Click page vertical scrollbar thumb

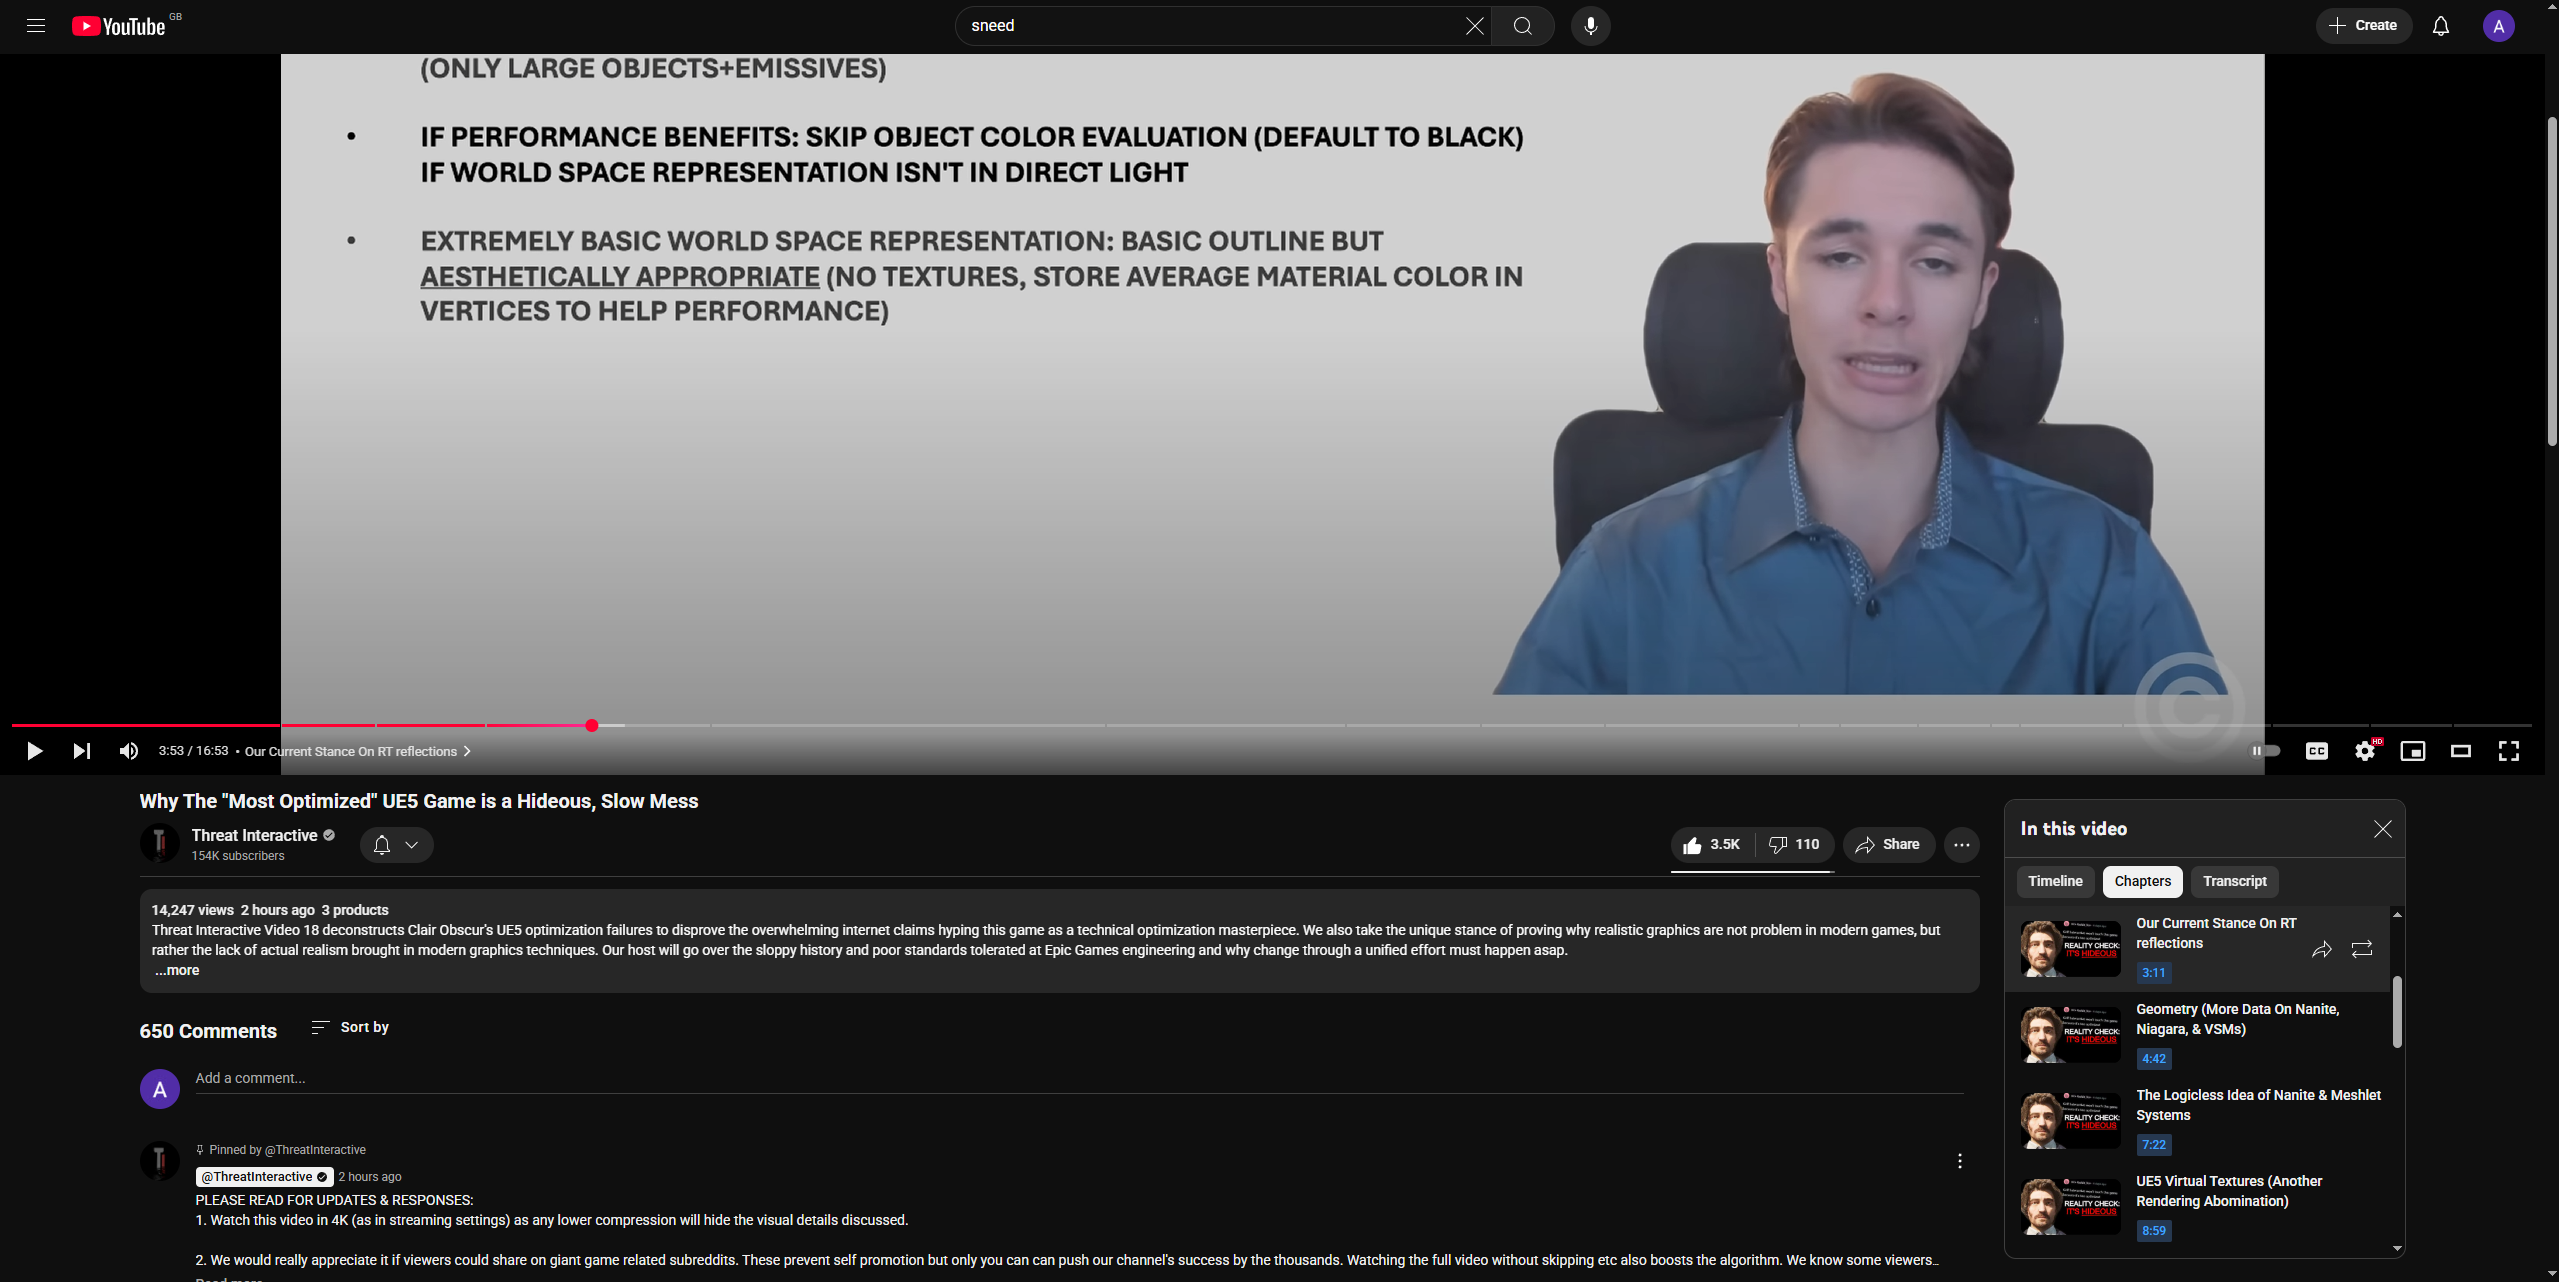[2551, 281]
